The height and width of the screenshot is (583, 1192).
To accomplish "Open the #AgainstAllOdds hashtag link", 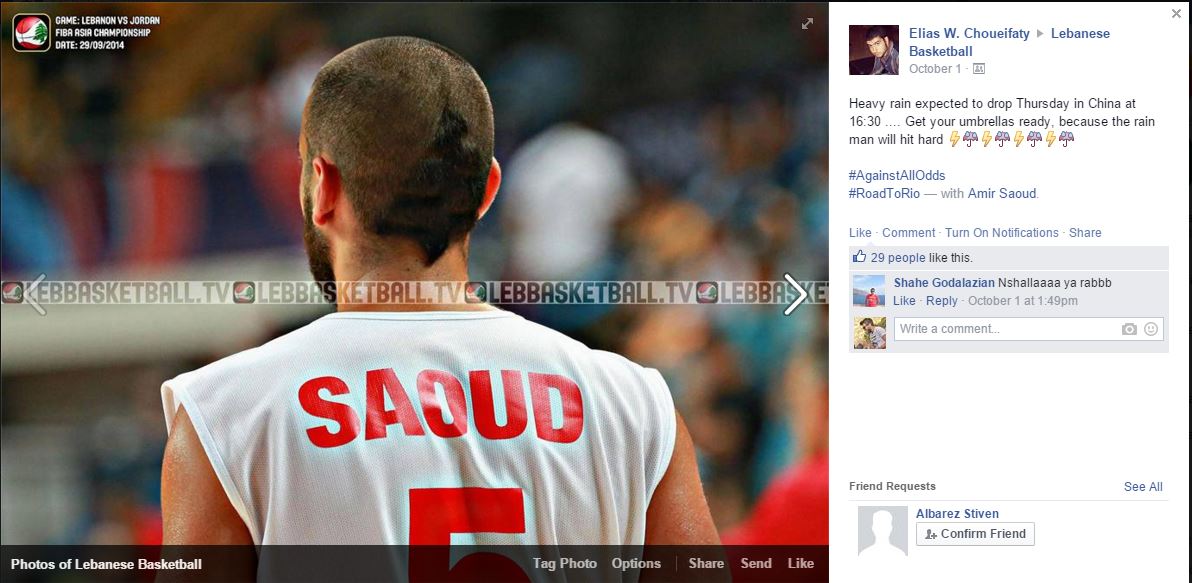I will pyautogui.click(x=897, y=176).
